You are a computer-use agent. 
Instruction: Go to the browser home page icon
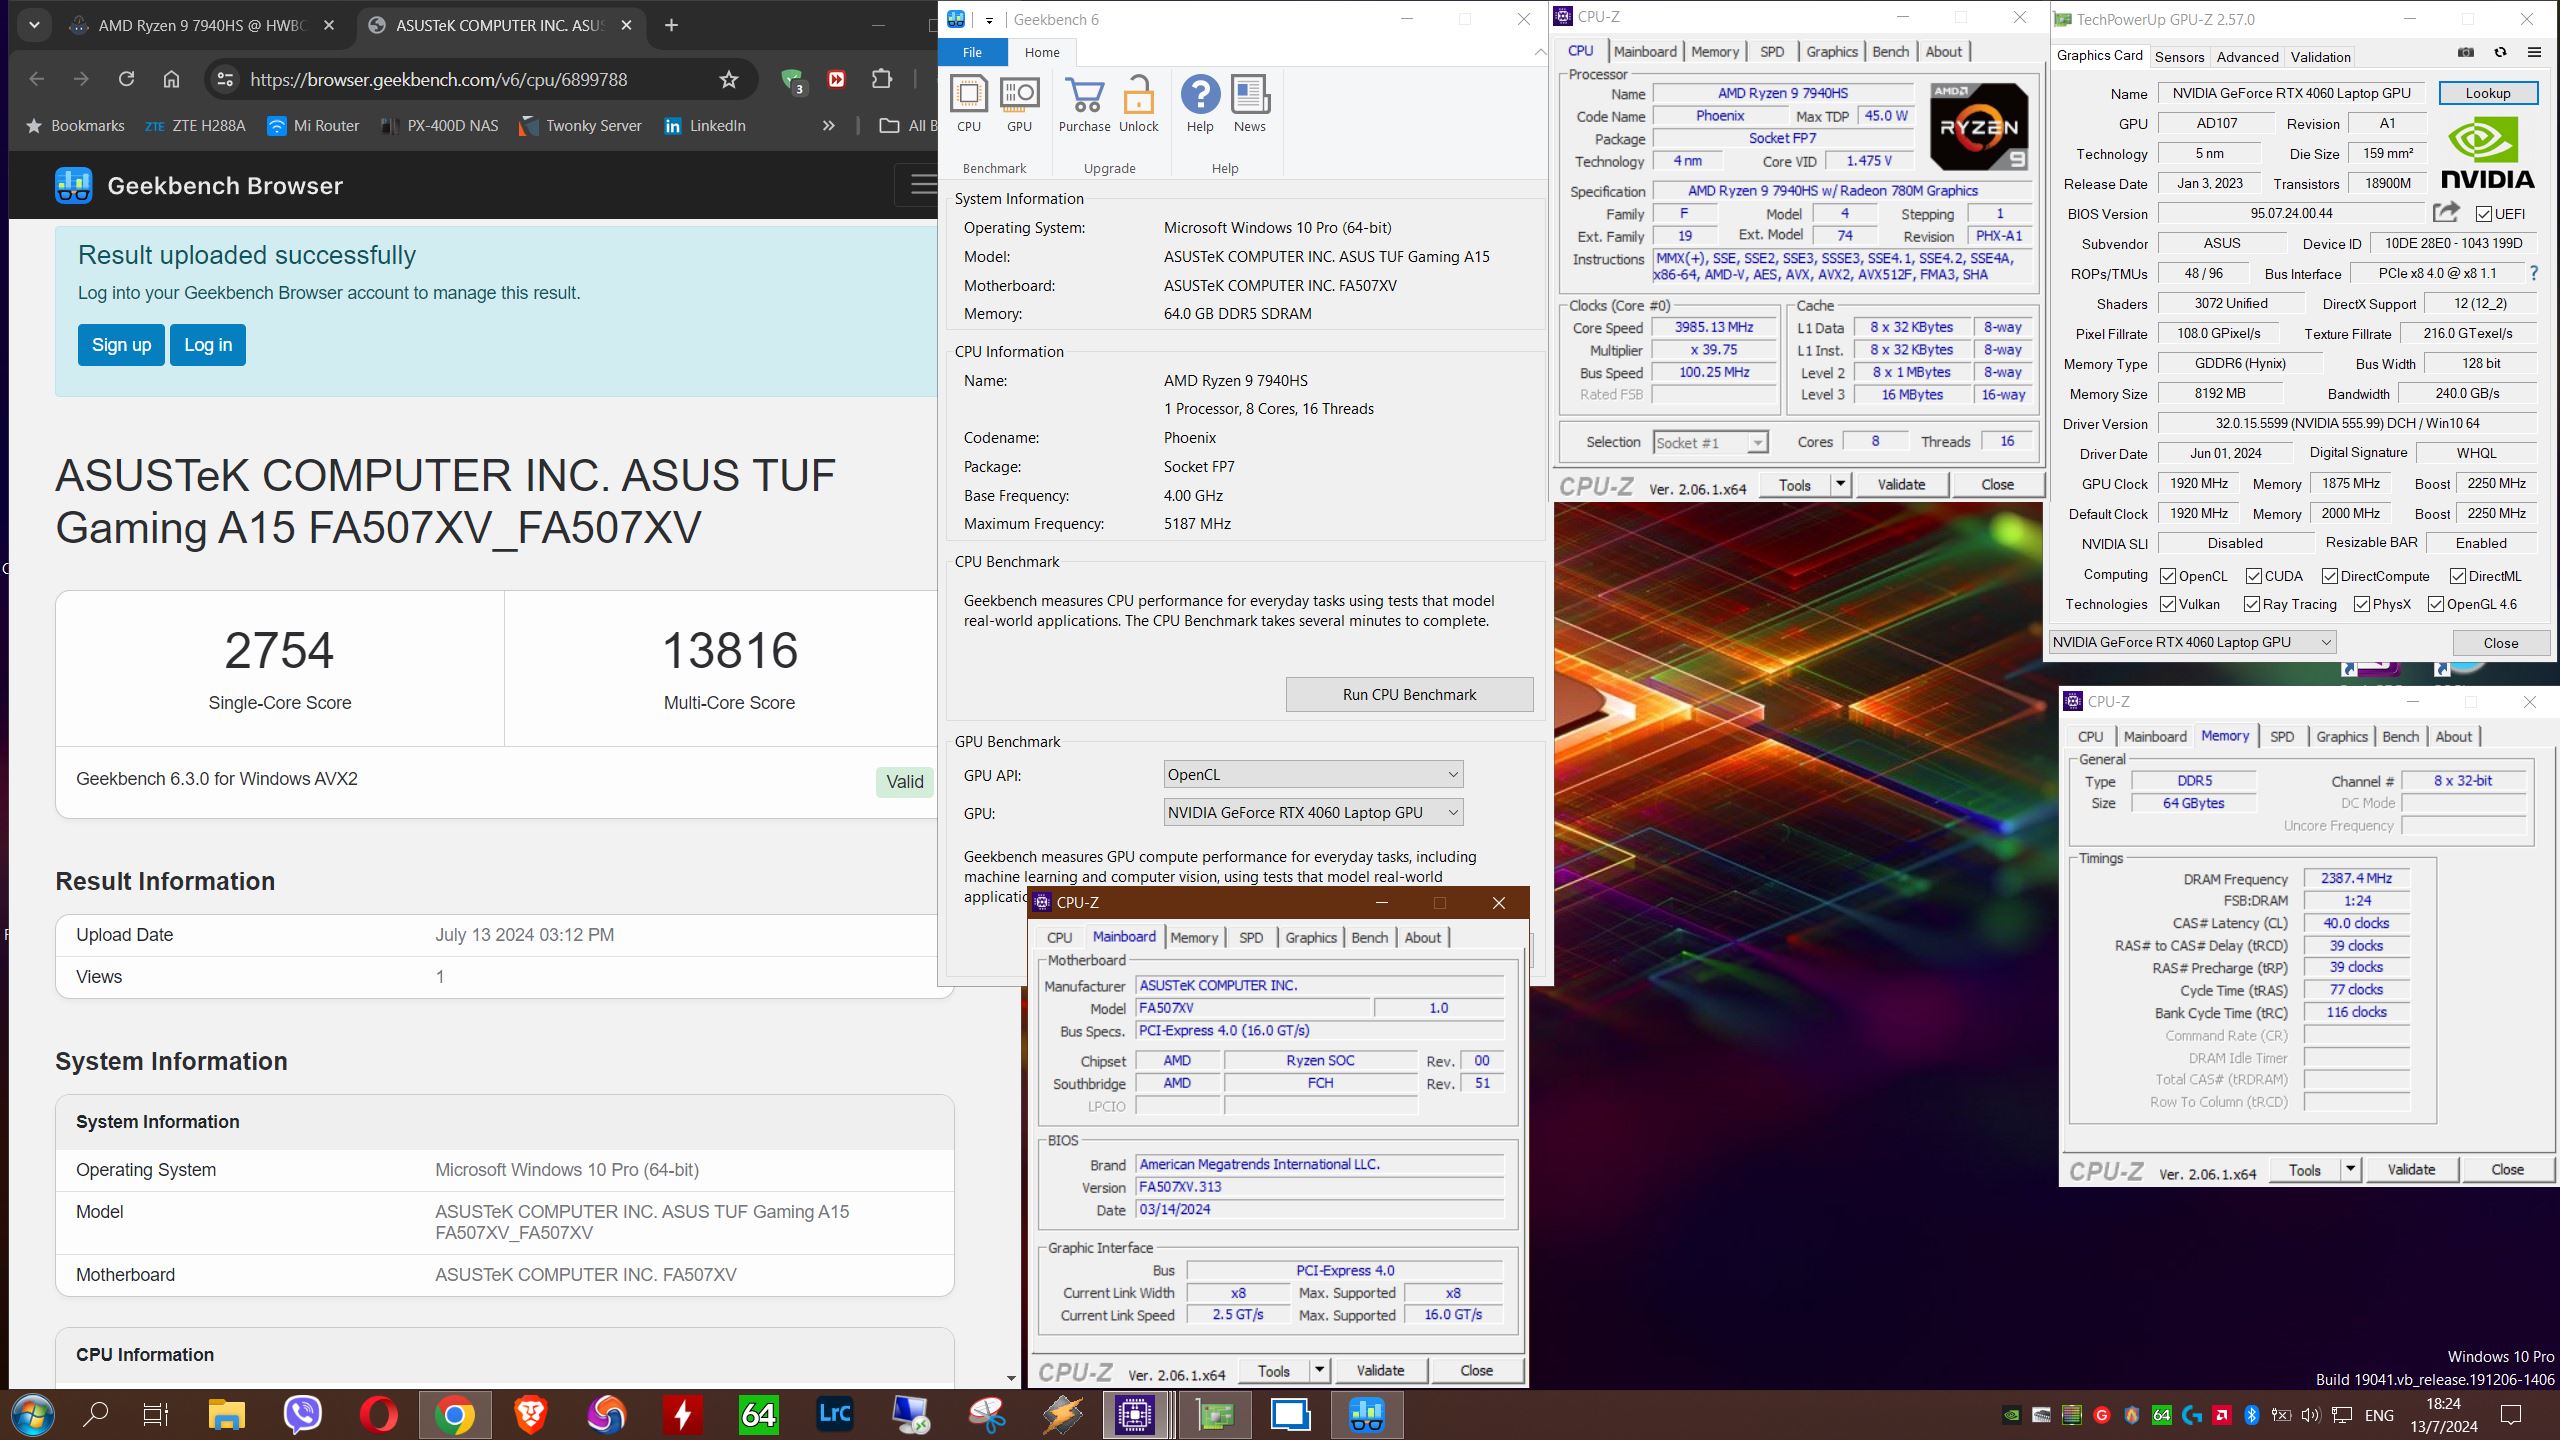(x=171, y=79)
